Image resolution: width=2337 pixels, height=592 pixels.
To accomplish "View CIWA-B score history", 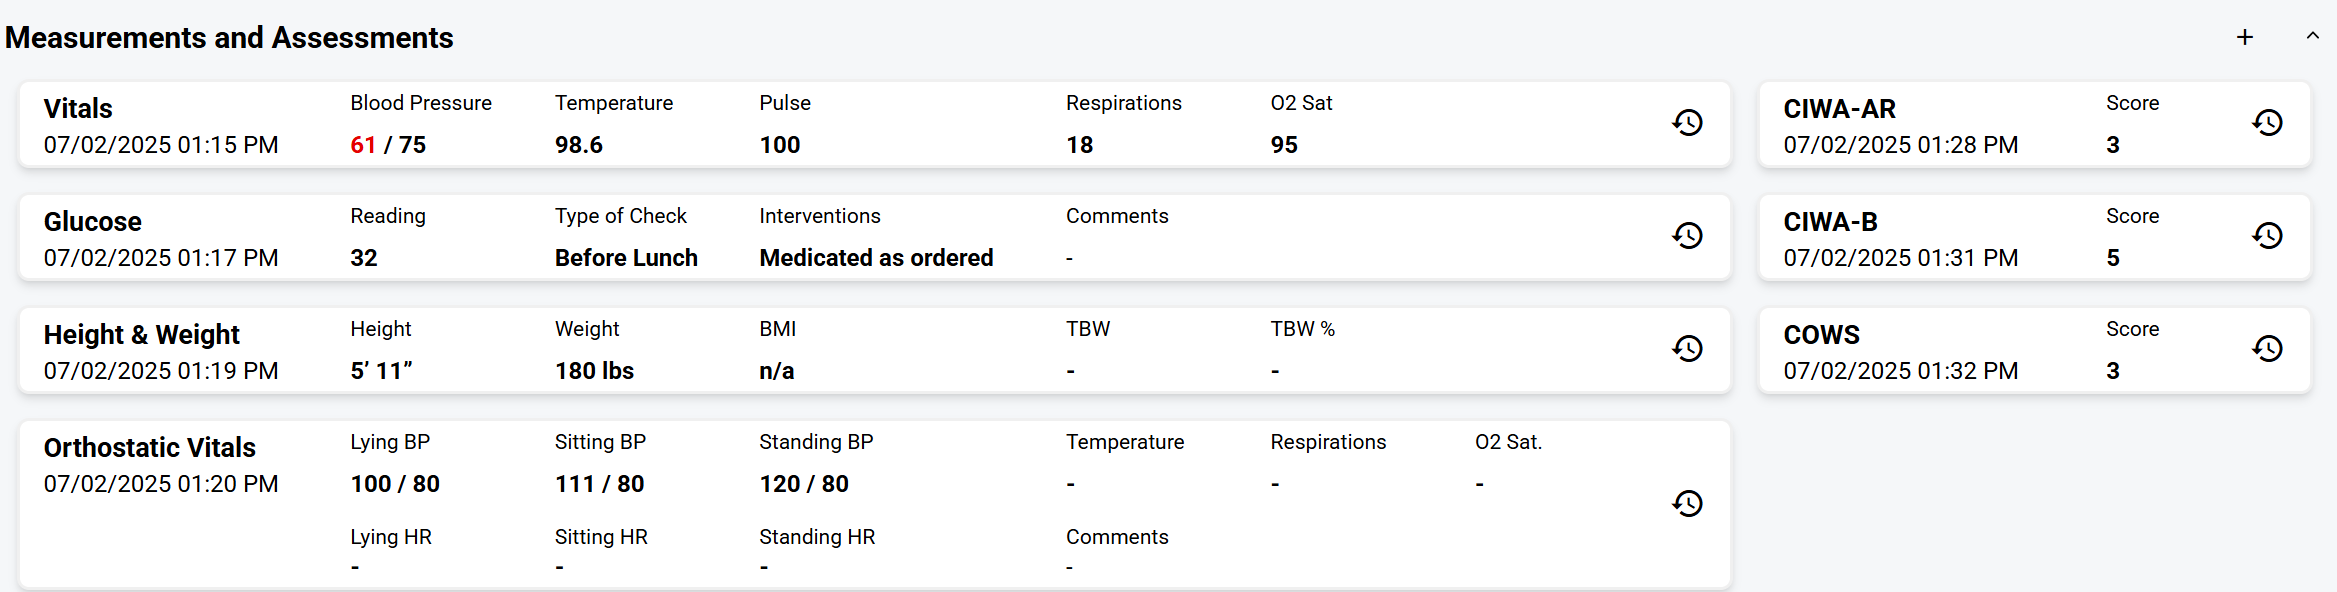I will click(2267, 236).
